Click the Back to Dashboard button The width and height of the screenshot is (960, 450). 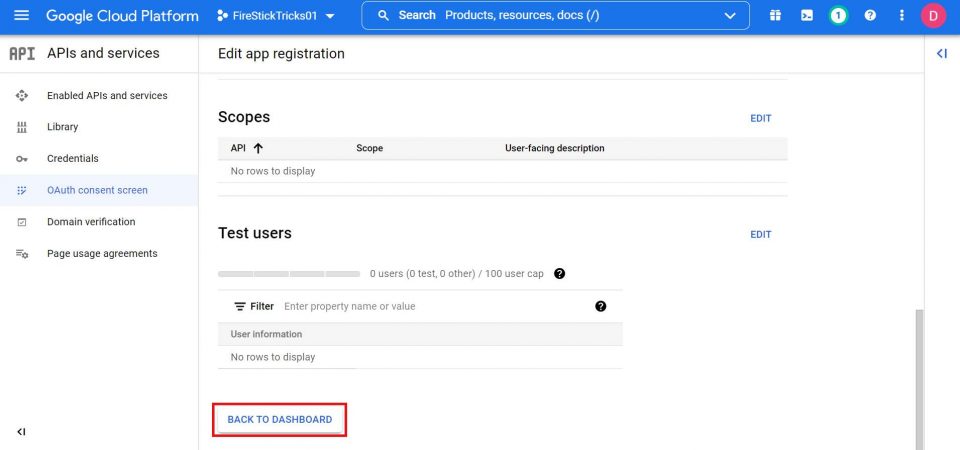pos(280,419)
